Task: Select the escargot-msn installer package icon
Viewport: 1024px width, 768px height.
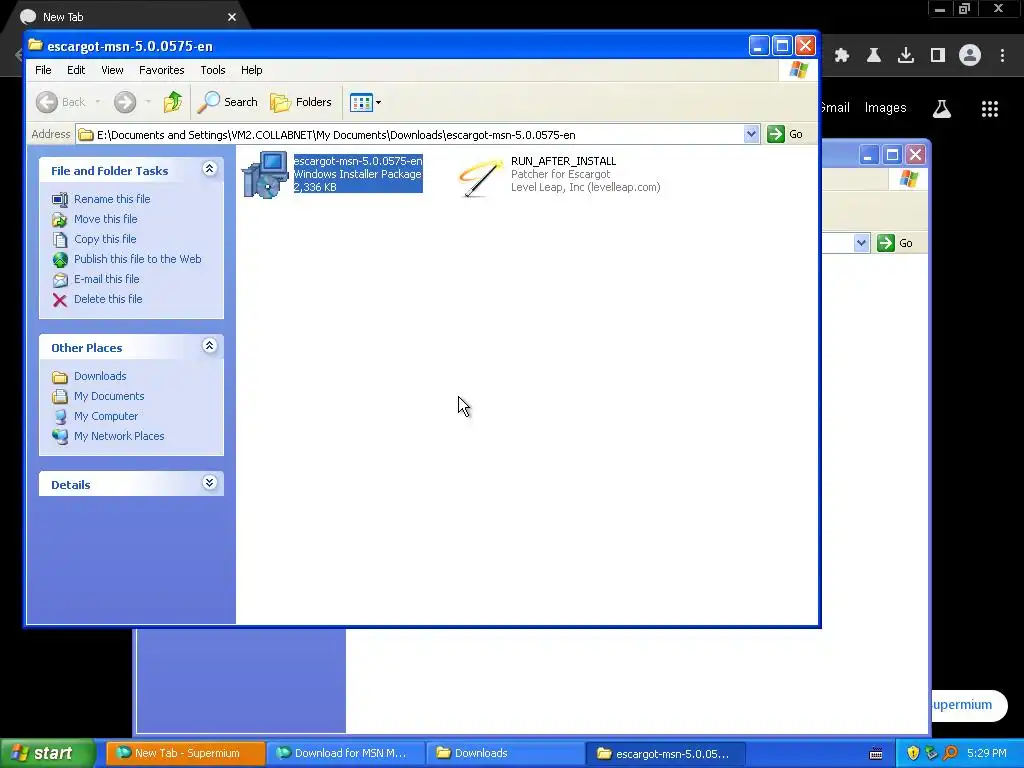Action: click(265, 174)
